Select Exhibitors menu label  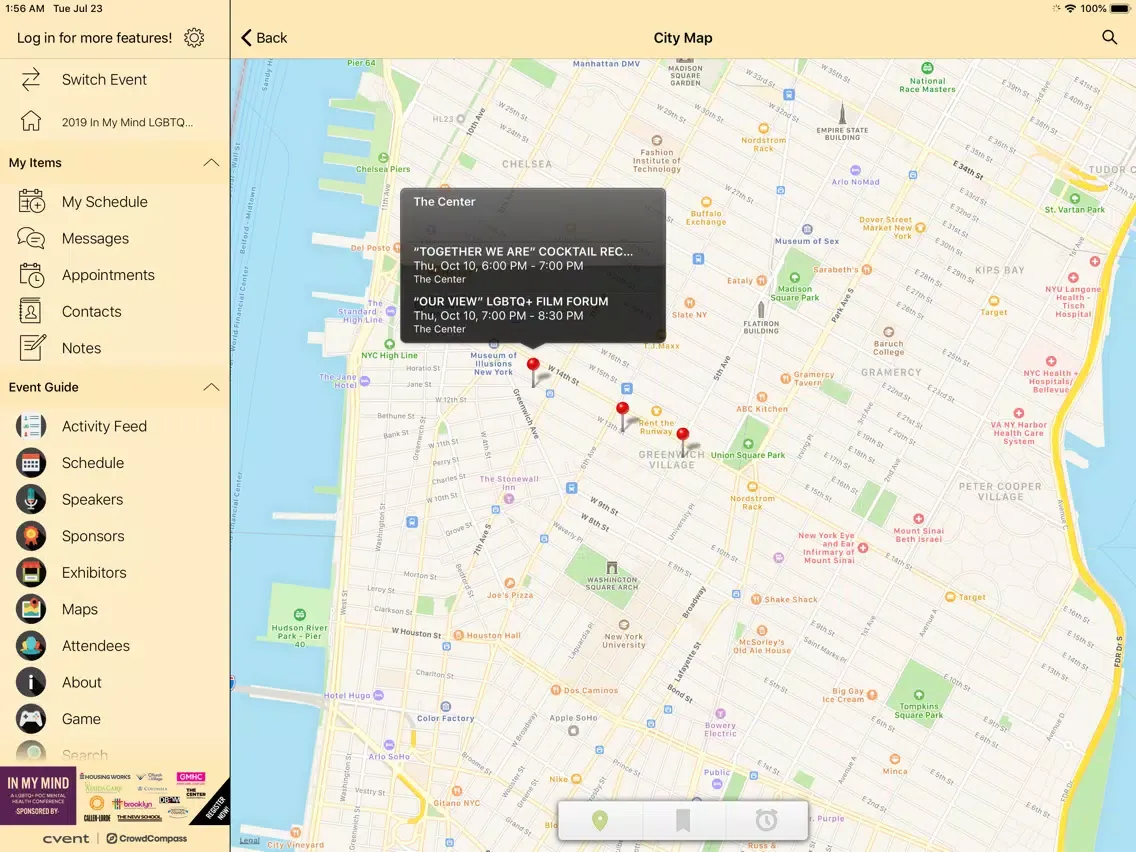[93, 572]
